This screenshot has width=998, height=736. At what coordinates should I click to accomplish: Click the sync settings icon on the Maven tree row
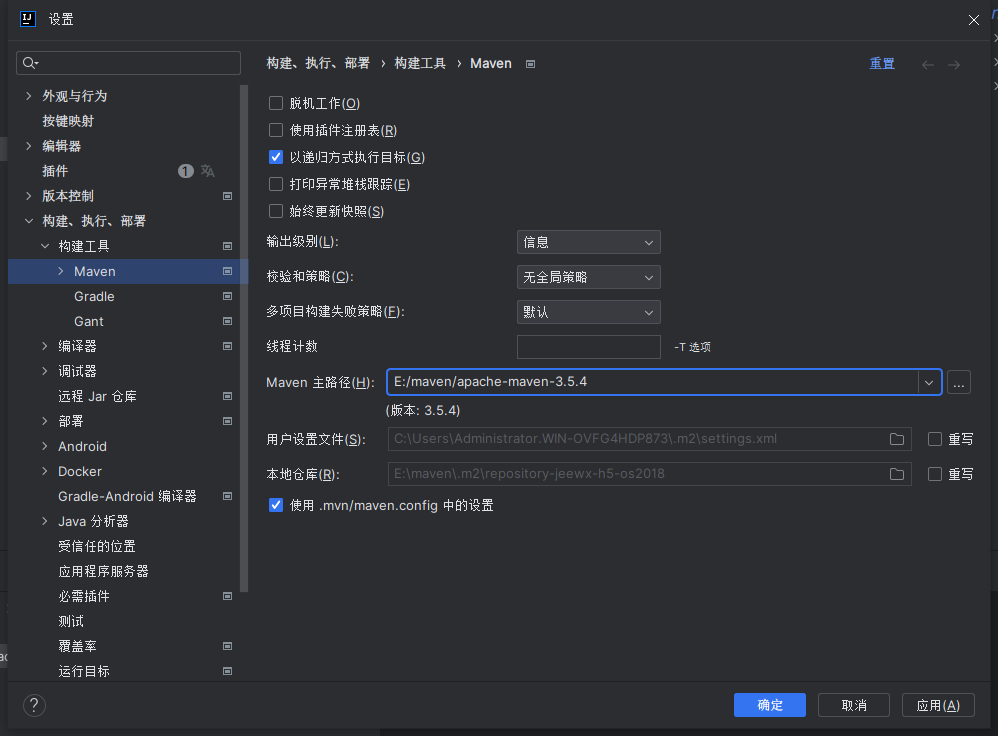tap(227, 271)
